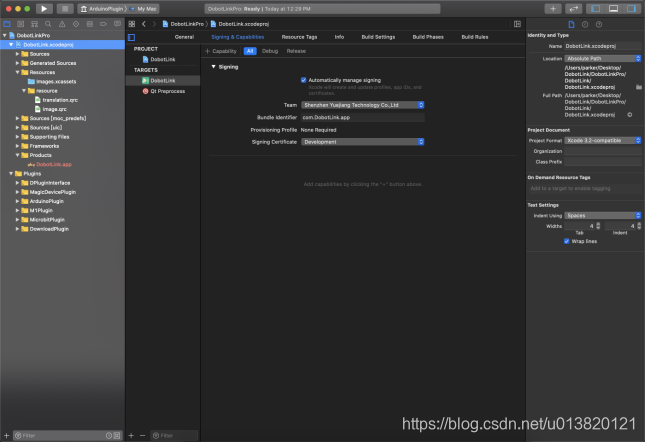Screen dimensions: 645x443
Task: Reveal full path in Finder arrow
Action: tap(630, 115)
